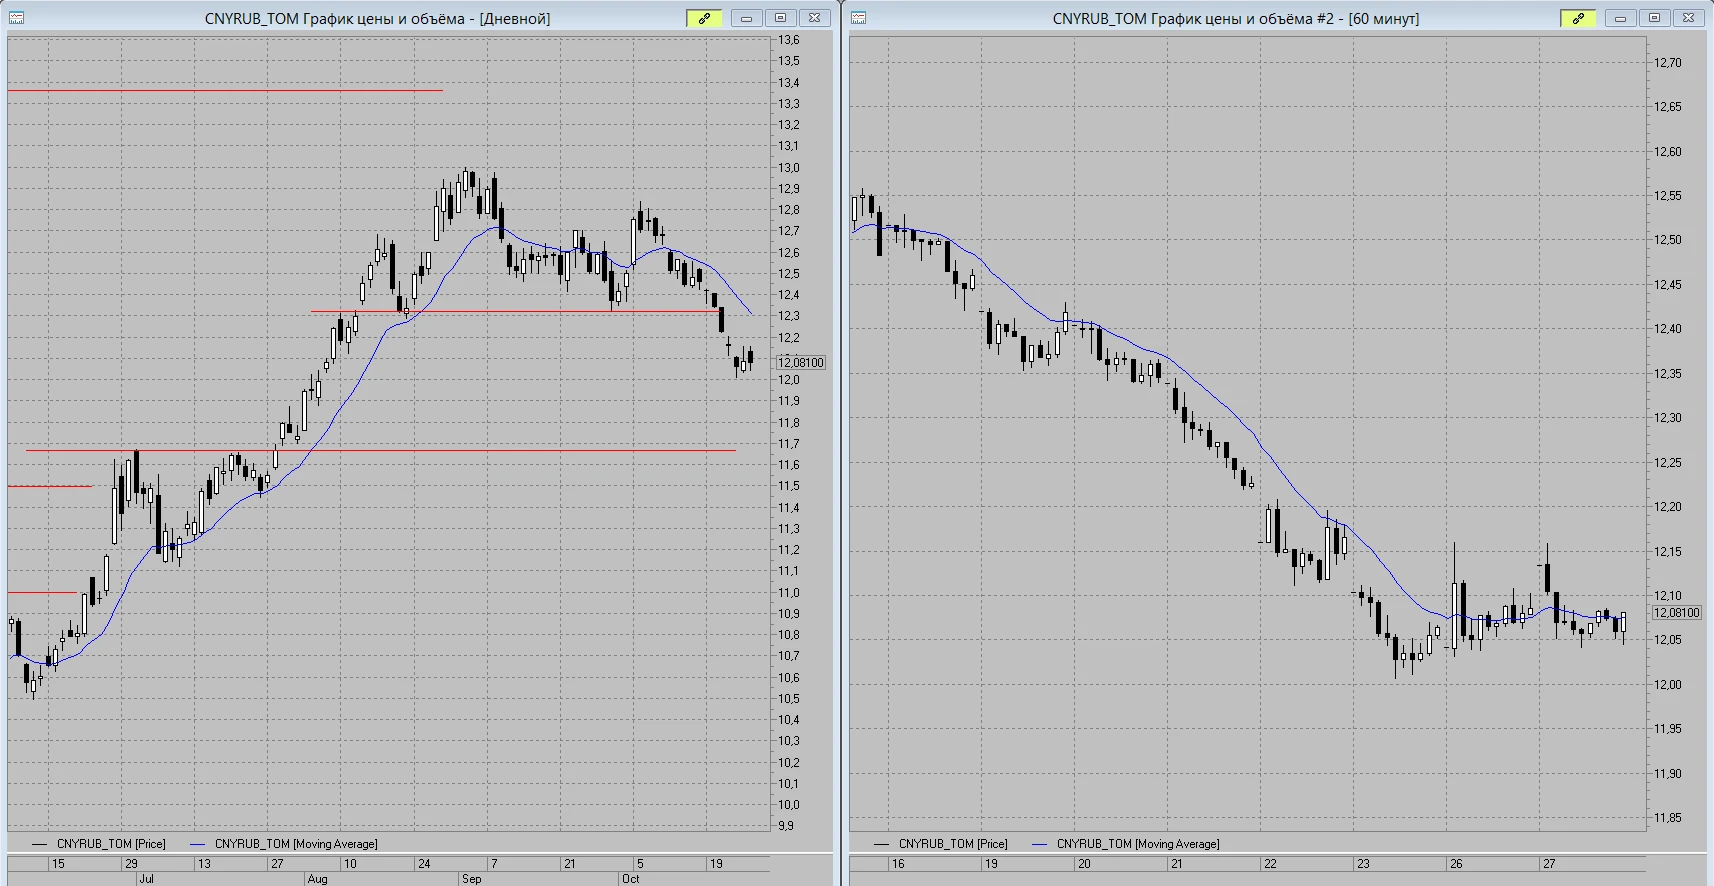Select the "CNYRUB_TOM [Moving Average]" legend in the daily chart
Image resolution: width=1714 pixels, height=886 pixels.
(x=296, y=844)
